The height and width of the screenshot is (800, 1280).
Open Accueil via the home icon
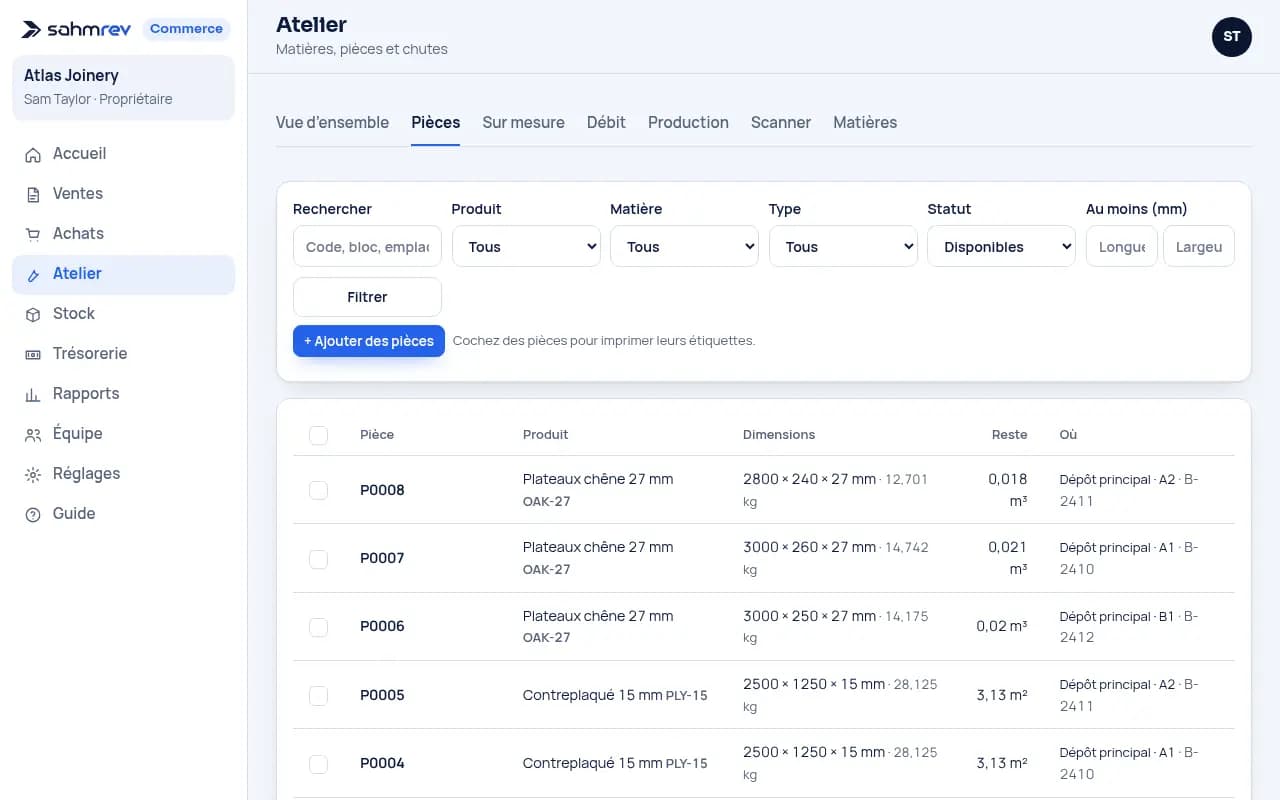tap(33, 154)
